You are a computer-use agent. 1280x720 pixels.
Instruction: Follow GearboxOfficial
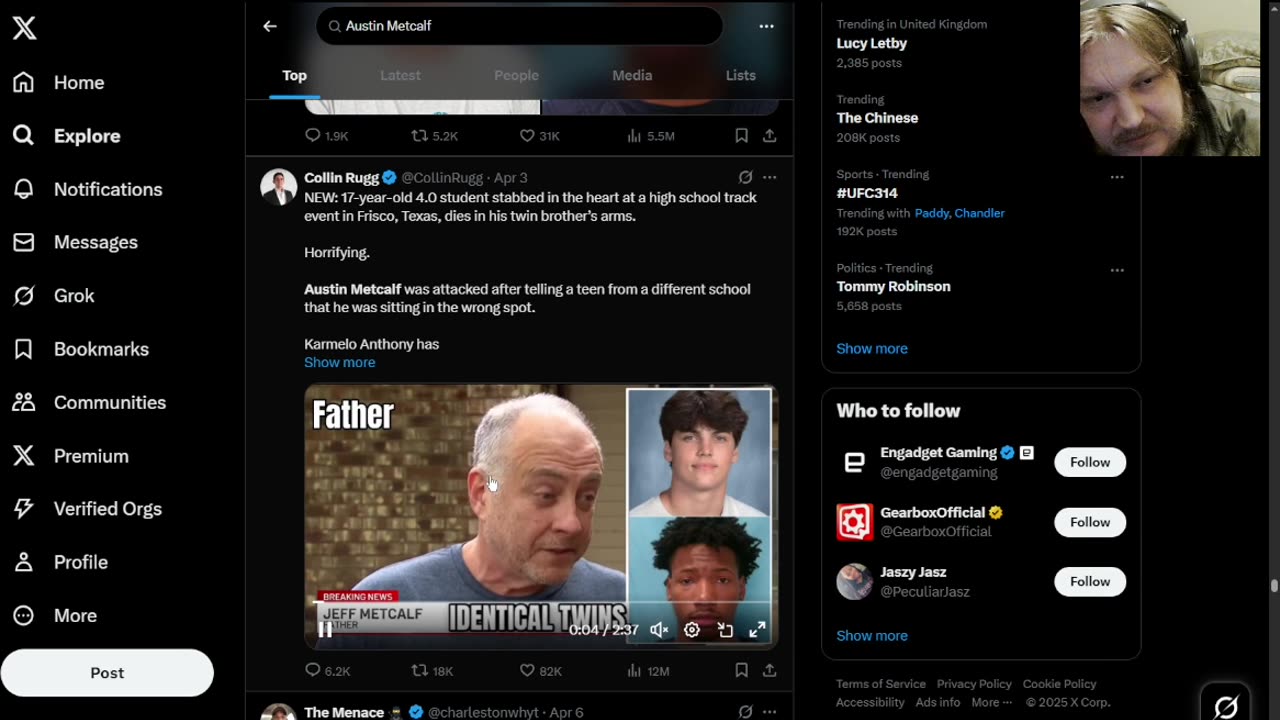1090,522
